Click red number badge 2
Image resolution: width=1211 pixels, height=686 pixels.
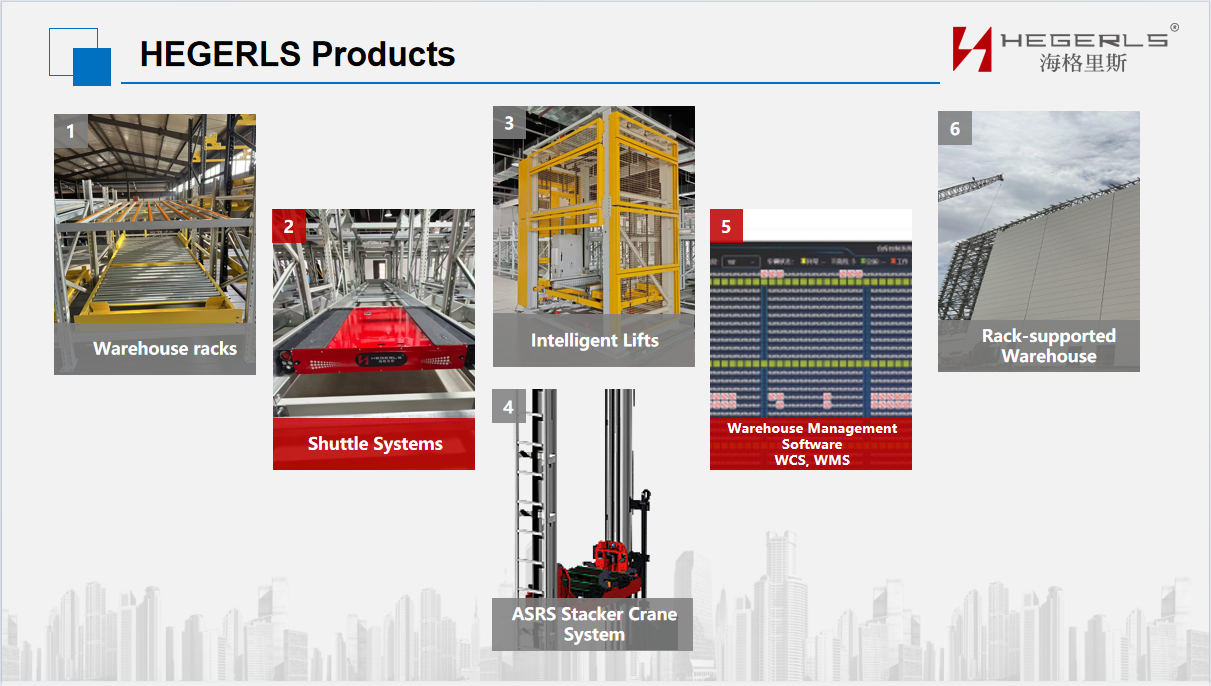tap(290, 226)
